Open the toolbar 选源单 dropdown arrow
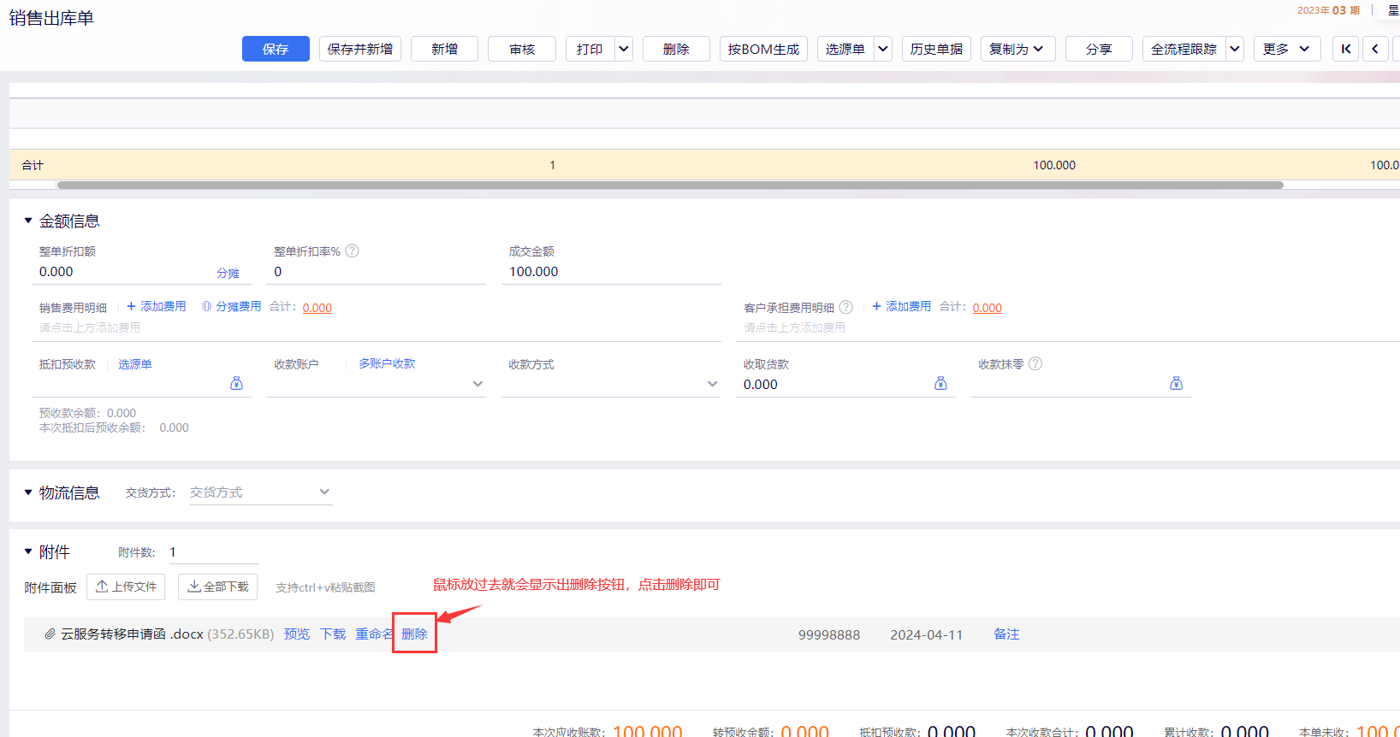 coord(883,49)
